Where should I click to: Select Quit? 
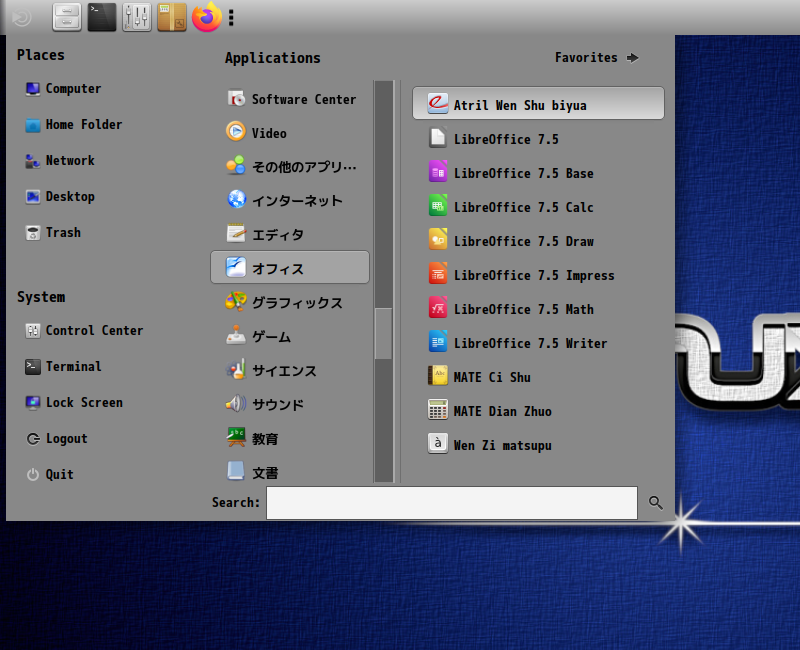pyautogui.click(x=49, y=474)
